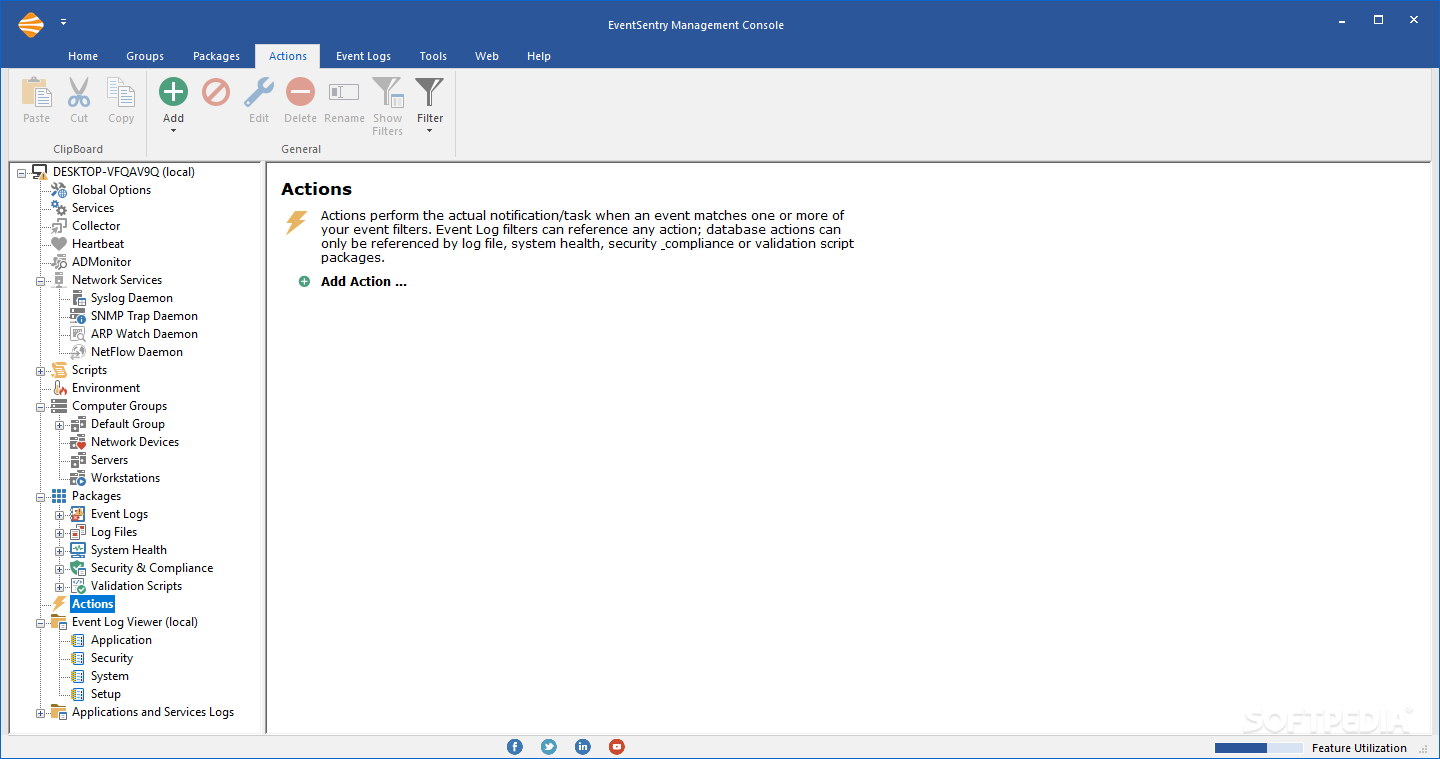This screenshot has height=759, width=1440.
Task: Switch to the Home ribbon tab
Action: 83,56
